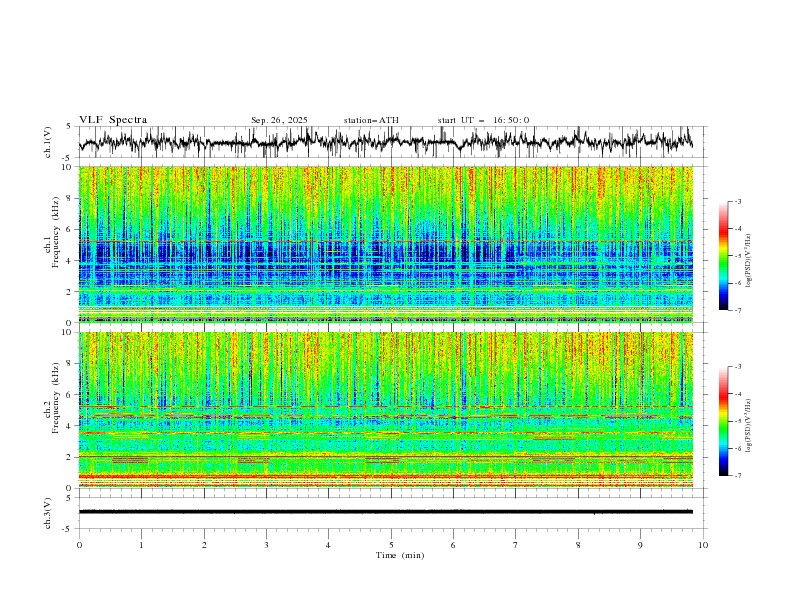Click the "Time (min)" x-axis label

coord(400,555)
